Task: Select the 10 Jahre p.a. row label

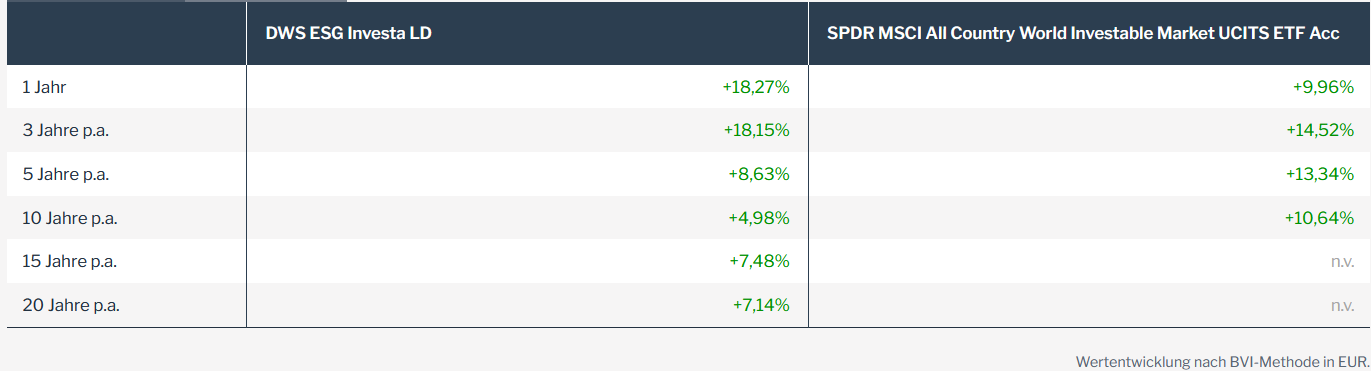Action: 70,218
